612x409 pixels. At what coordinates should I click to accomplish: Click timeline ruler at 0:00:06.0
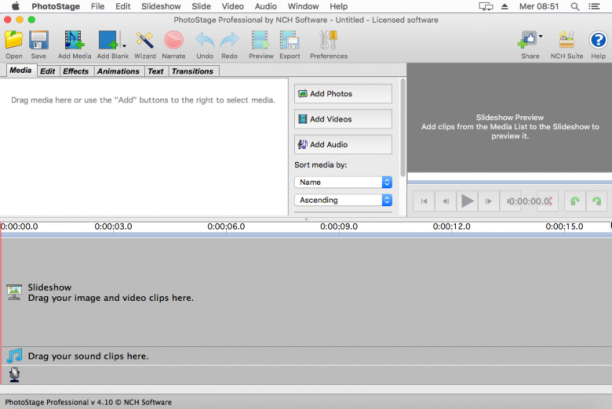tap(226, 227)
